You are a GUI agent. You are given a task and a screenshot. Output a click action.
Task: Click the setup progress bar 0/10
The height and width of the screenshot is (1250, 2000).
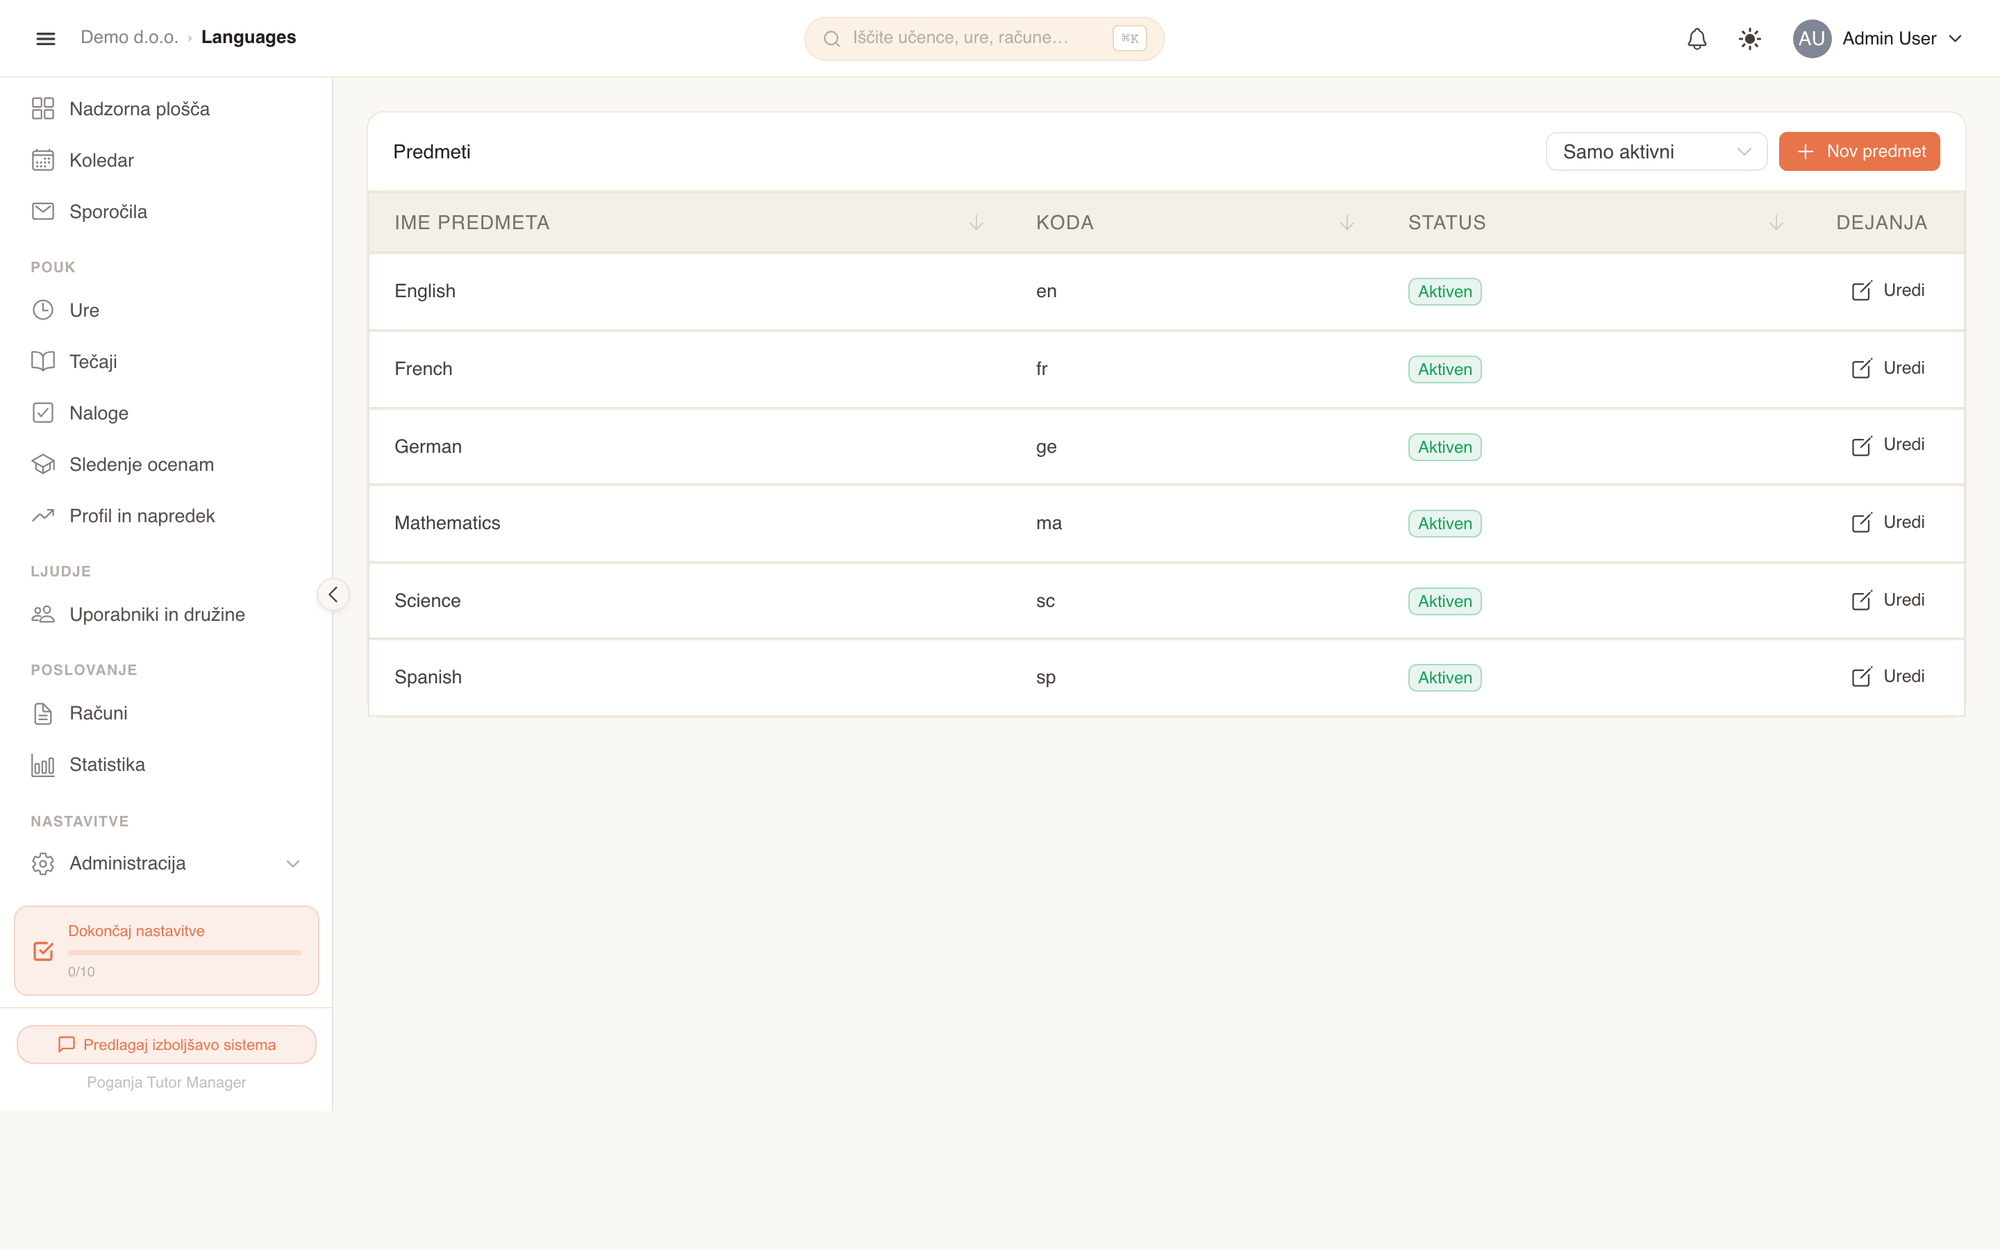point(184,953)
